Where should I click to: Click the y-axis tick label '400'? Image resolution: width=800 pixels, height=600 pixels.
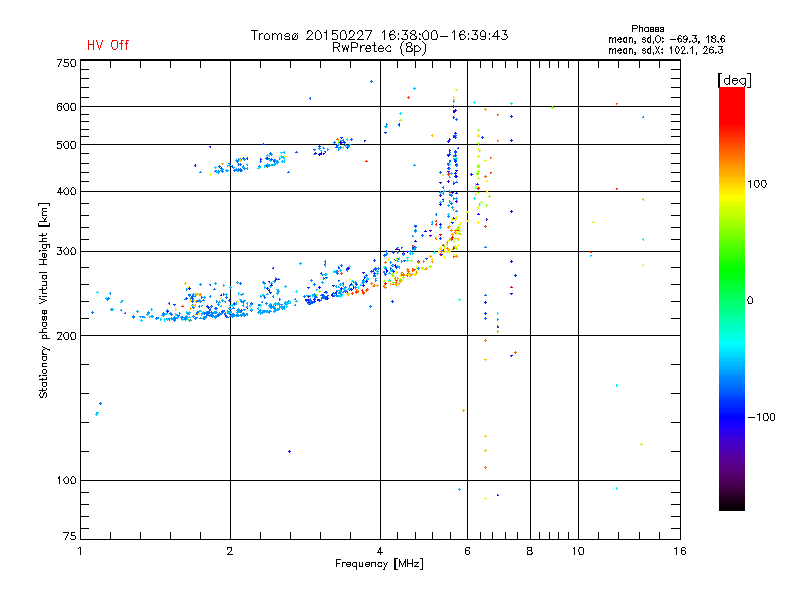click(x=66, y=192)
